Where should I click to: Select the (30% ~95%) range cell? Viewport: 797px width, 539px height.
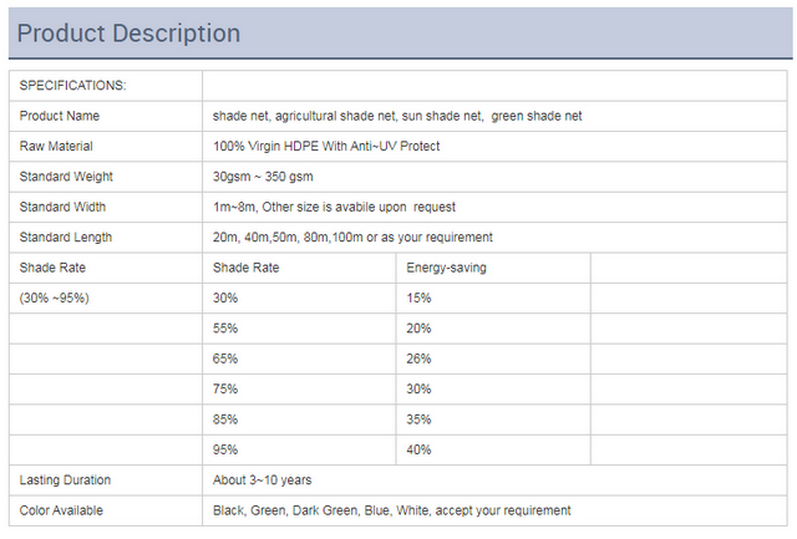pos(54,298)
